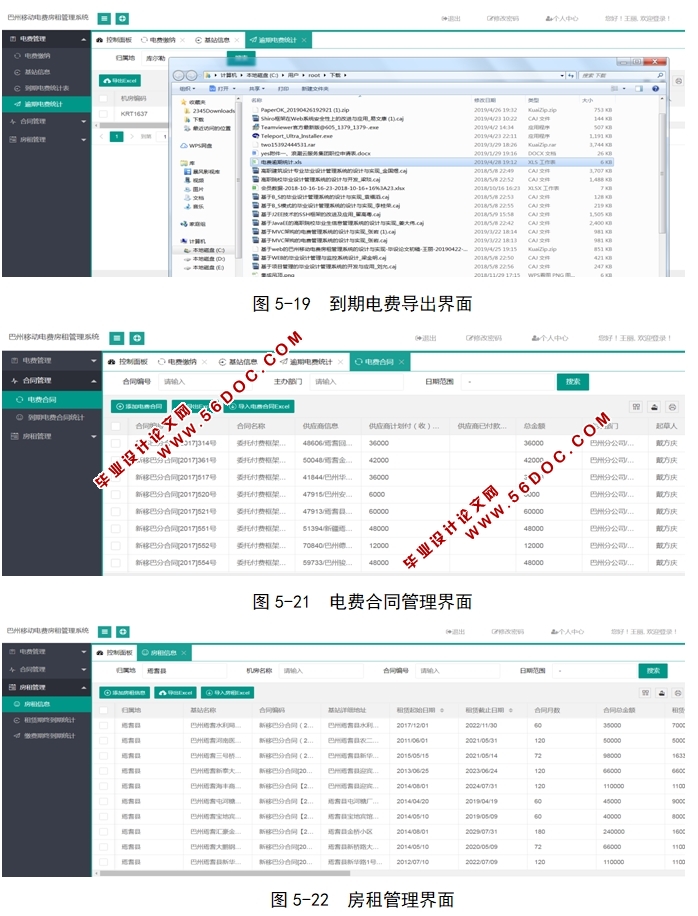Screen dimensions: 698x916
Task: Close 房租信息 tab in Figure 5-22
Action: tap(183, 653)
